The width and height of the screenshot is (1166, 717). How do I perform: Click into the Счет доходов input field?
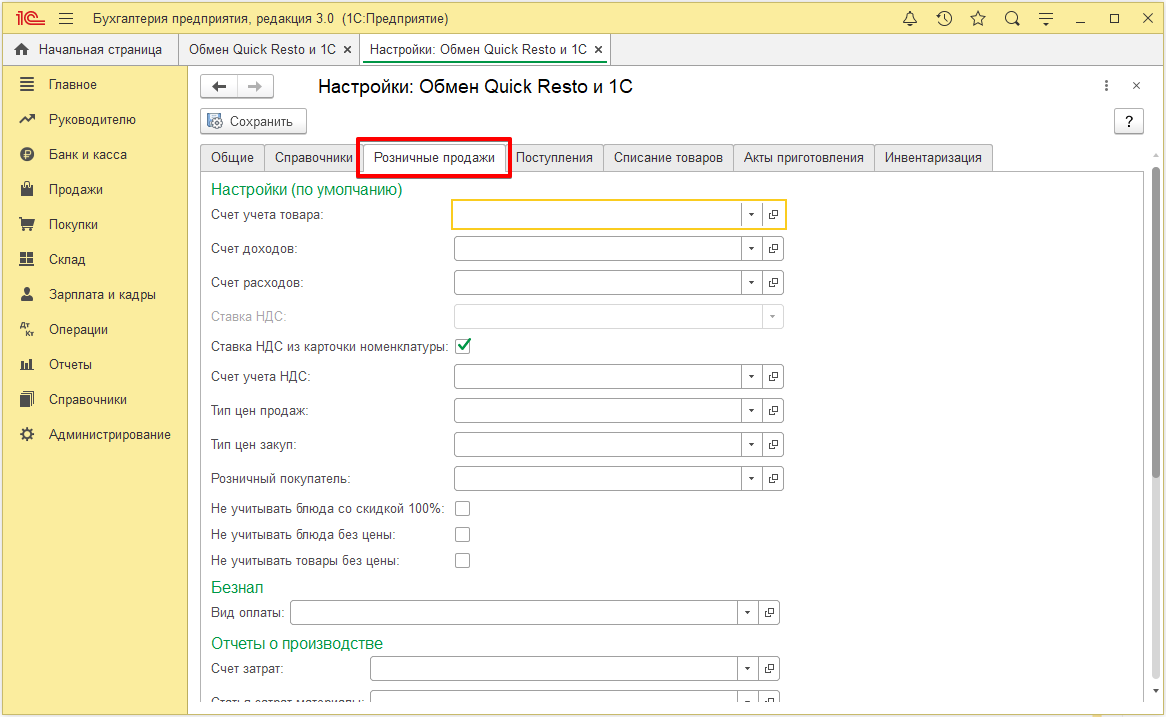pyautogui.click(x=598, y=248)
